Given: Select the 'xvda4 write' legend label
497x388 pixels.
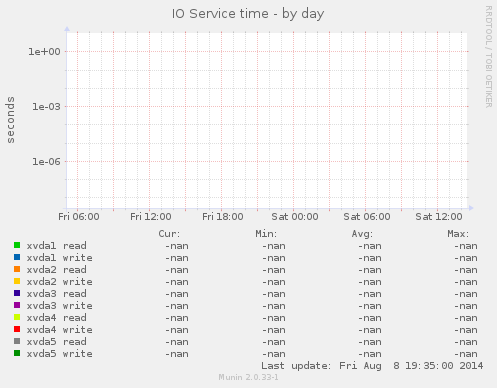Looking at the screenshot, I should coord(60,330).
